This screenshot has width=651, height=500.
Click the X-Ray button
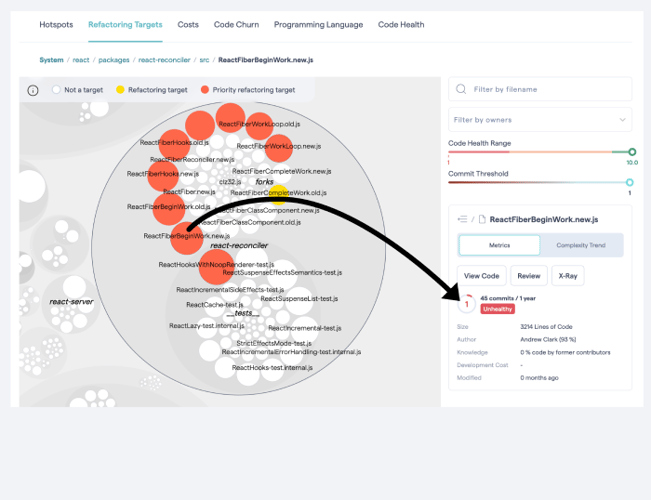[567, 275]
